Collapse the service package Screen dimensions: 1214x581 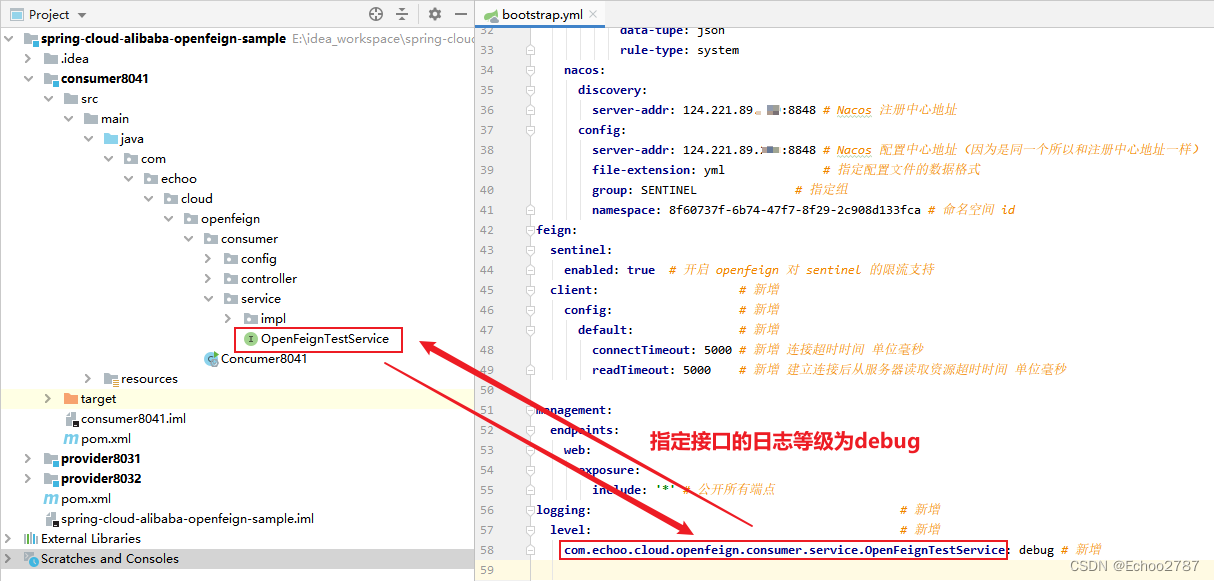pyautogui.click(x=208, y=299)
